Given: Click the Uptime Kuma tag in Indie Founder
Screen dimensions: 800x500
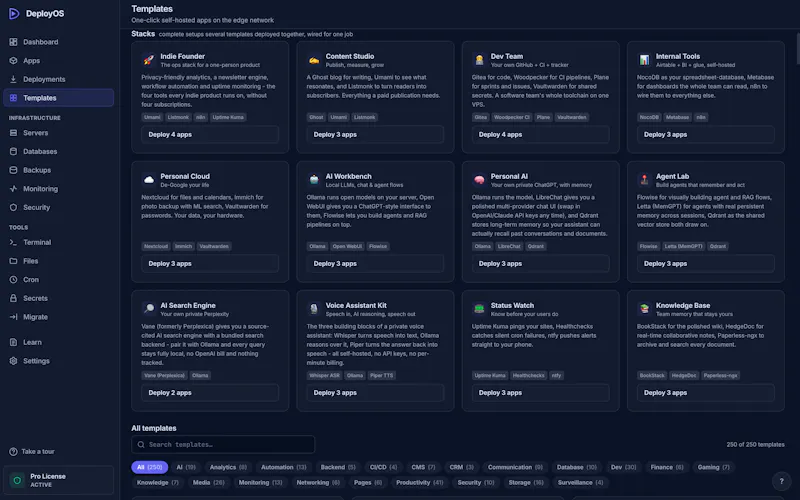Looking at the screenshot, I should [228, 117].
